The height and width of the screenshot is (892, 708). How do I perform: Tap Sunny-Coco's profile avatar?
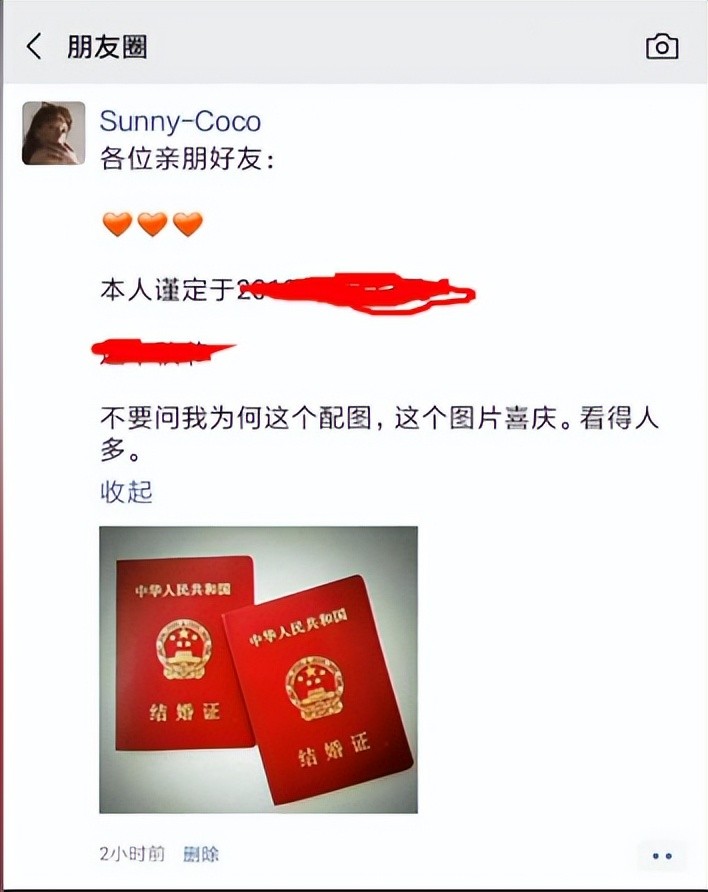click(53, 134)
